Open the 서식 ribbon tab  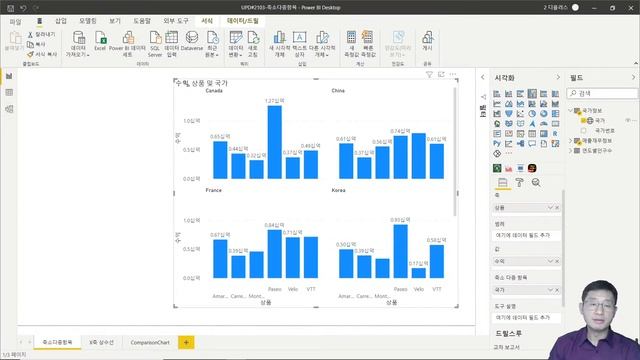click(207, 21)
